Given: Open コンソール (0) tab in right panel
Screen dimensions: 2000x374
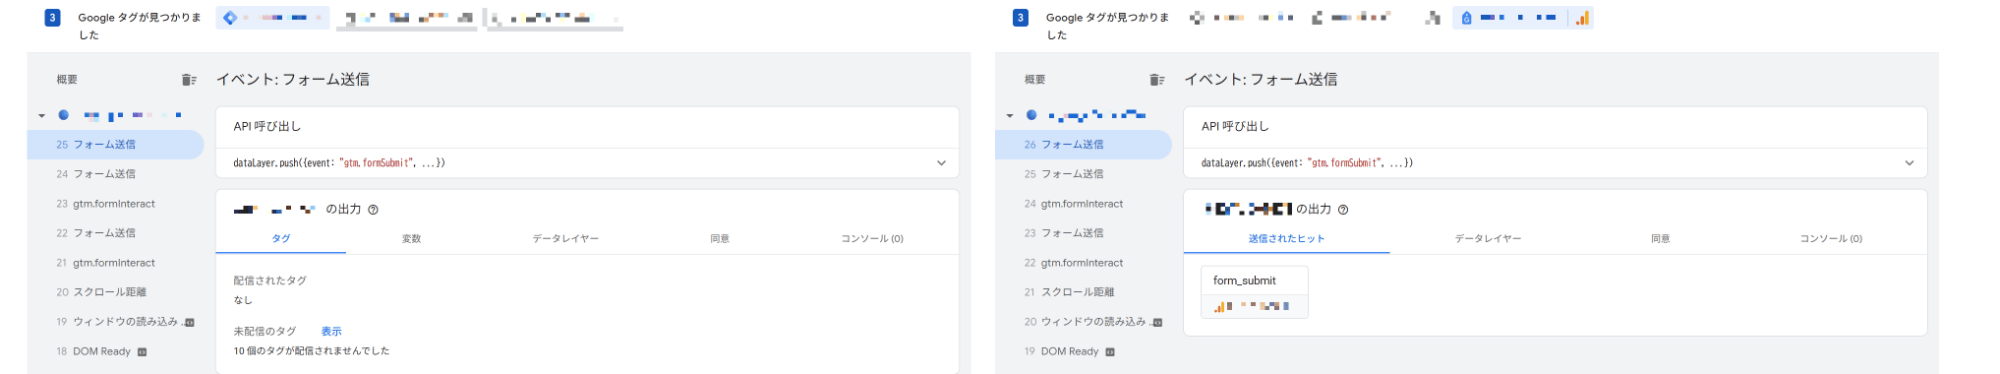Looking at the screenshot, I should 1831,239.
